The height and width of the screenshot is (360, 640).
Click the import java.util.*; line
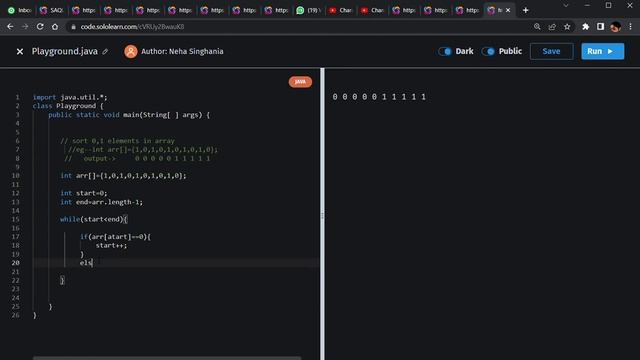click(x=70, y=97)
